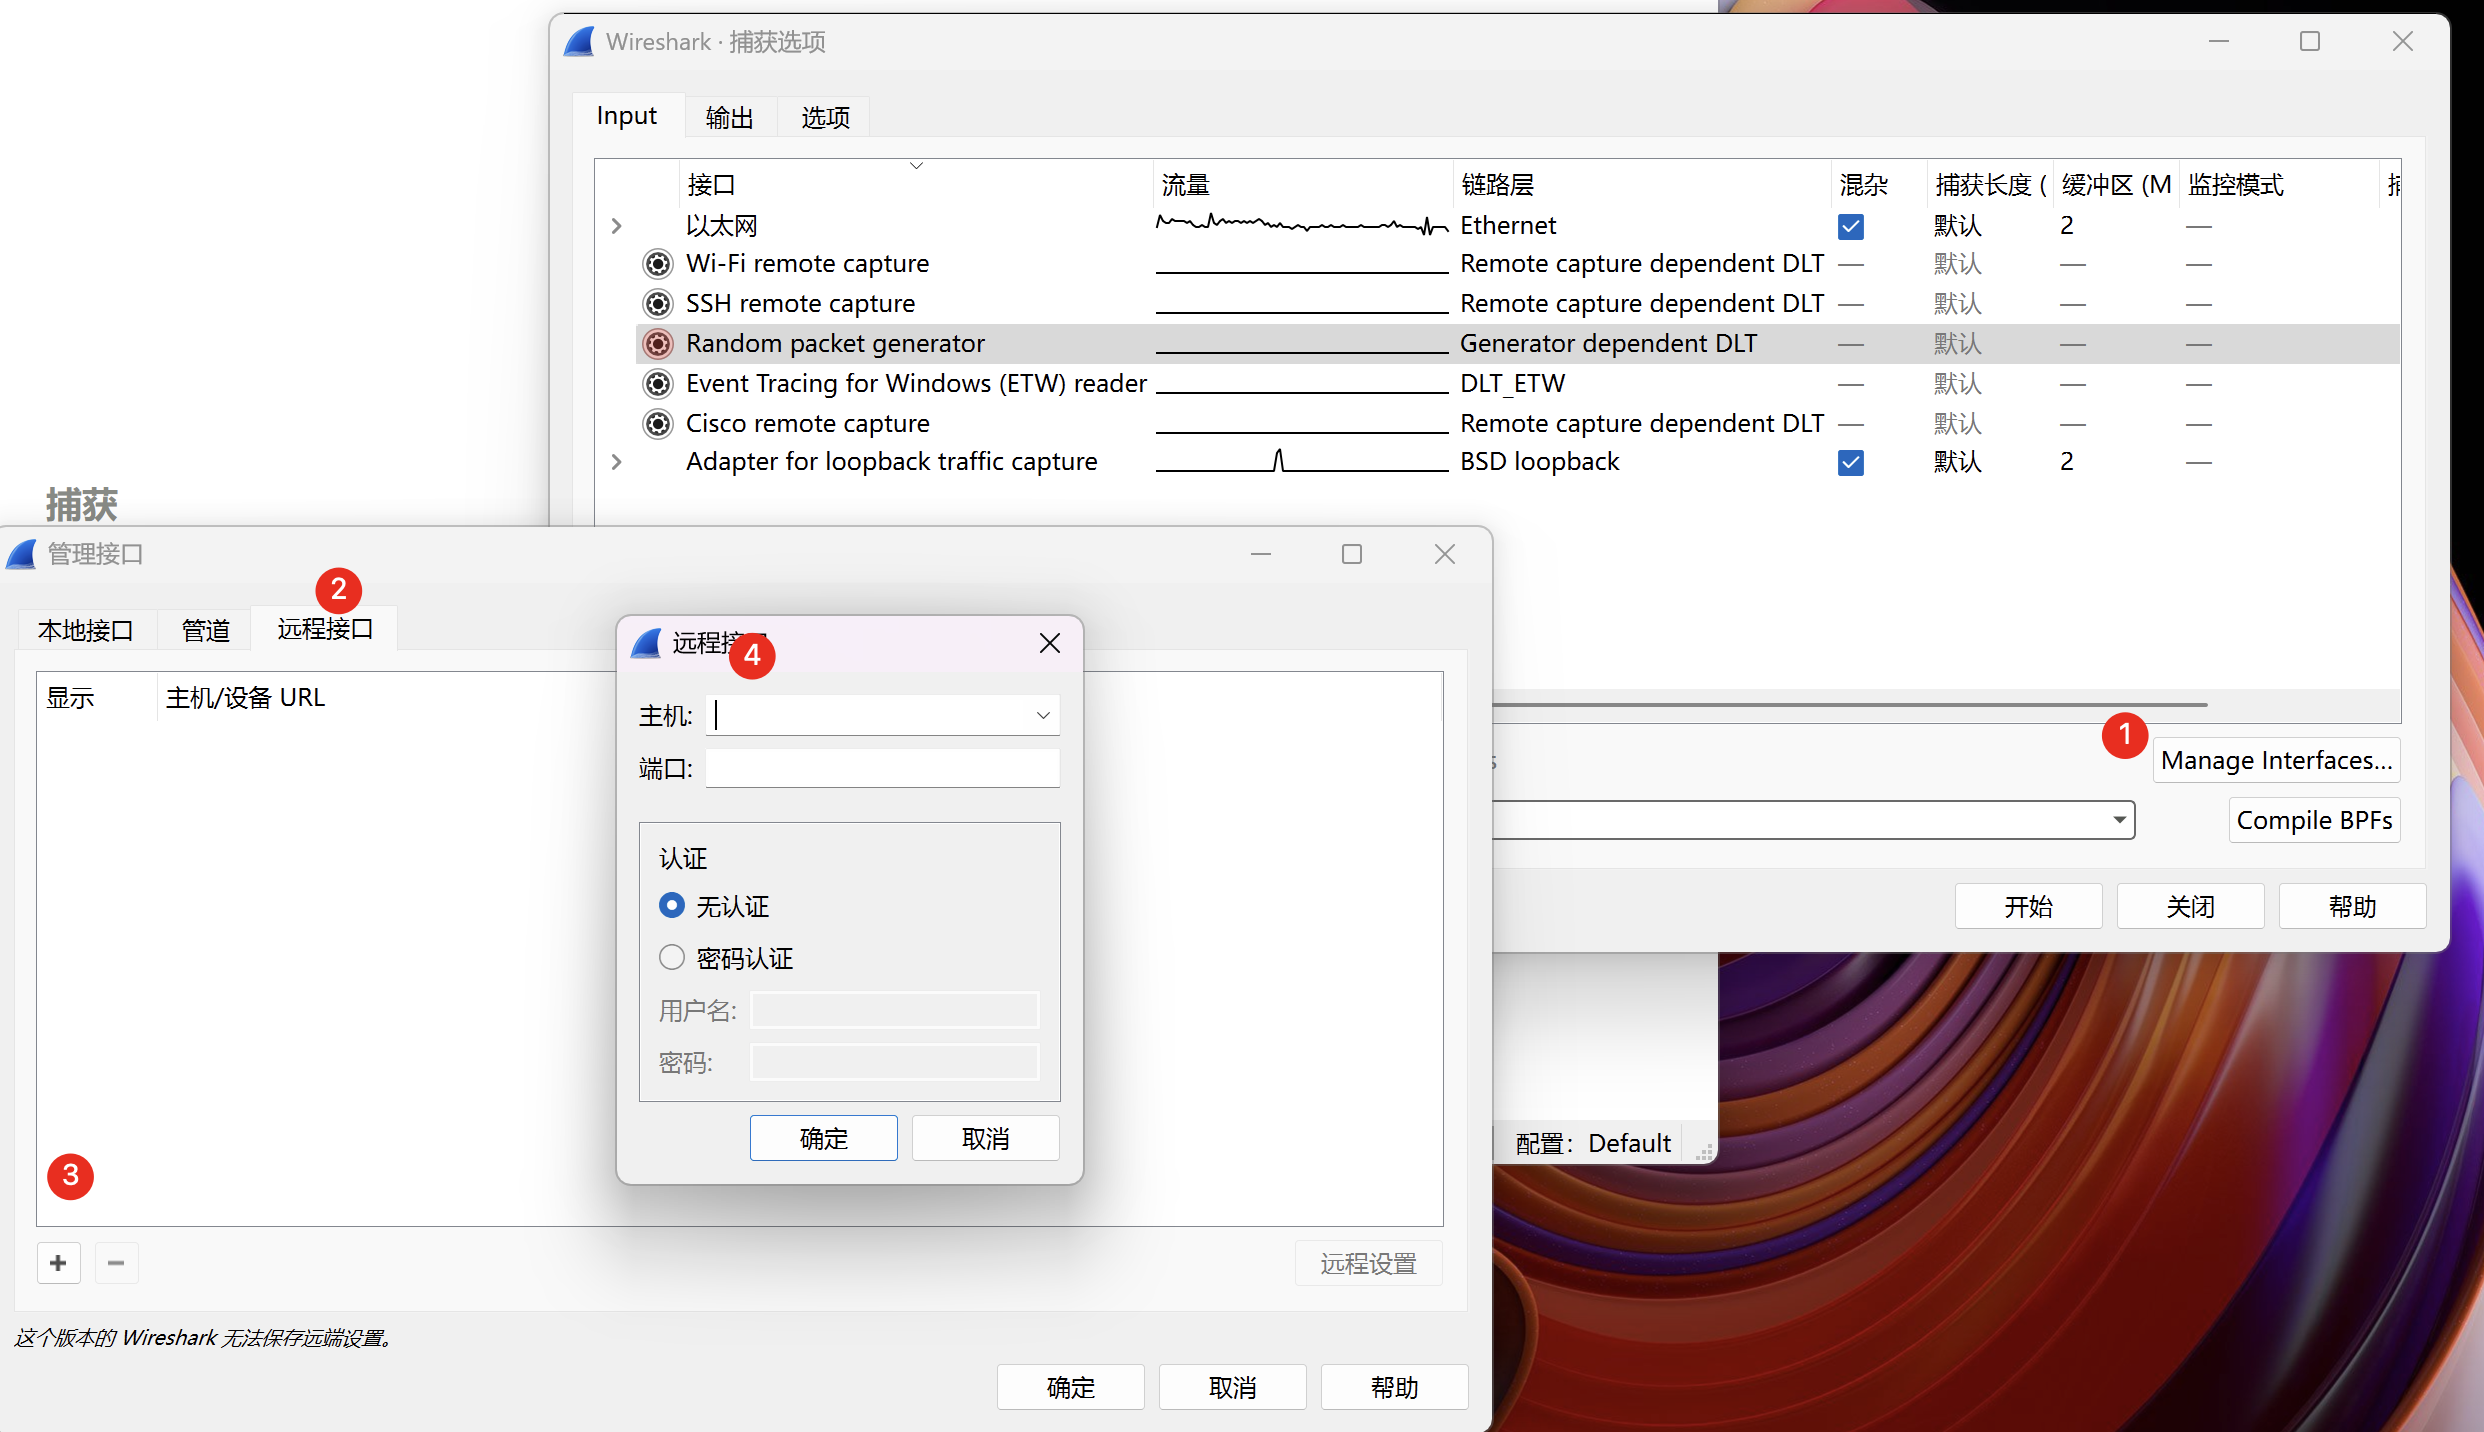Click 取消 in the remote interface dialog
This screenshot has width=2484, height=1432.
coord(985,1138)
